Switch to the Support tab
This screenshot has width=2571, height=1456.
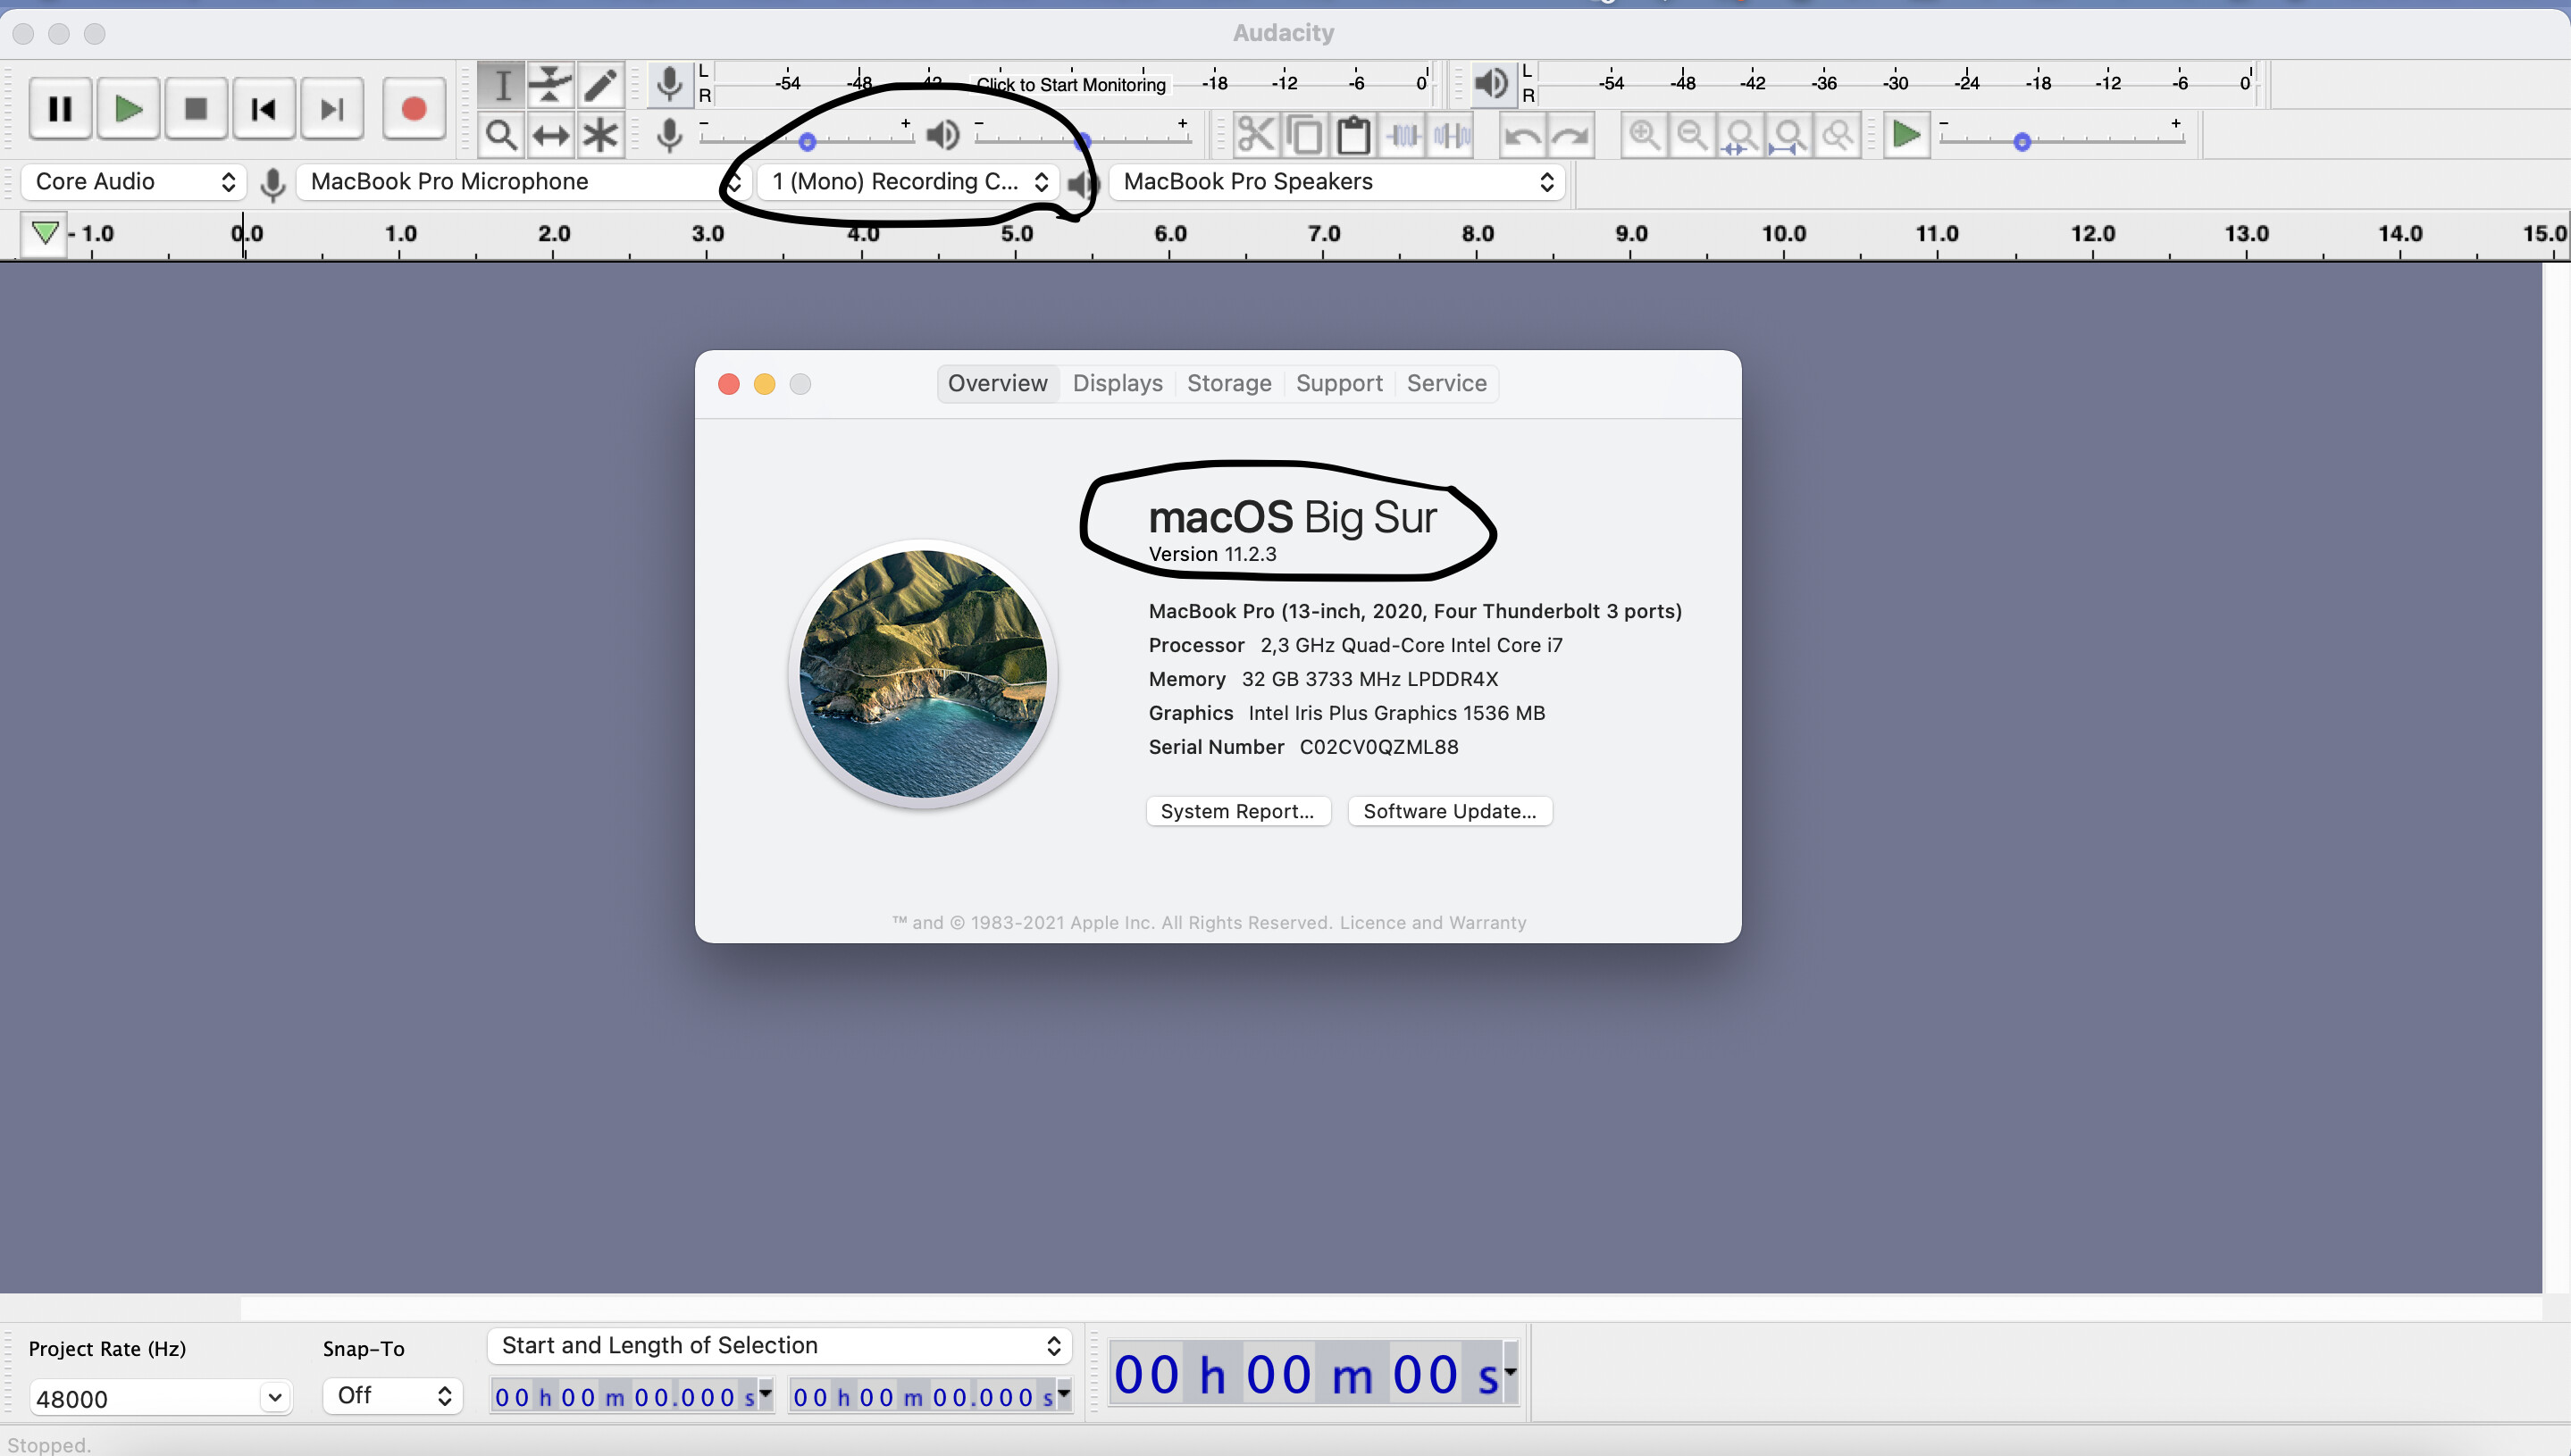point(1339,383)
